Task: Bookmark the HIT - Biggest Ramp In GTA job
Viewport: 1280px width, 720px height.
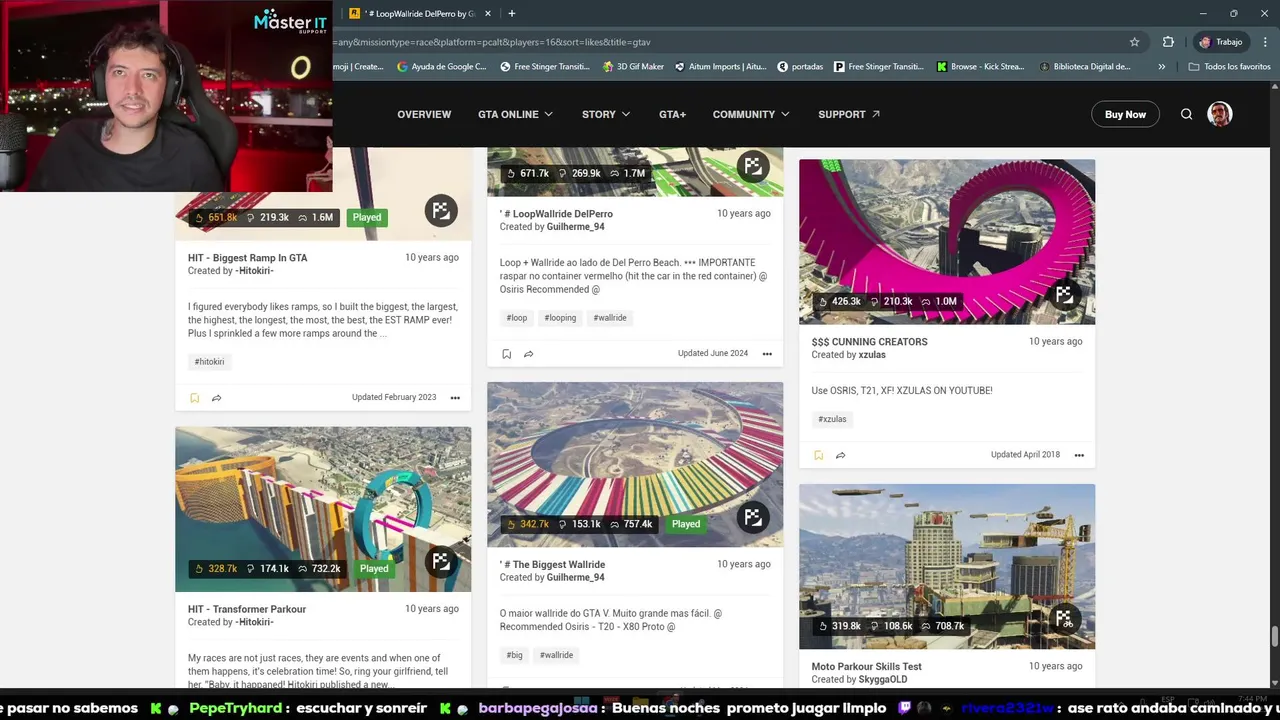Action: (195, 398)
